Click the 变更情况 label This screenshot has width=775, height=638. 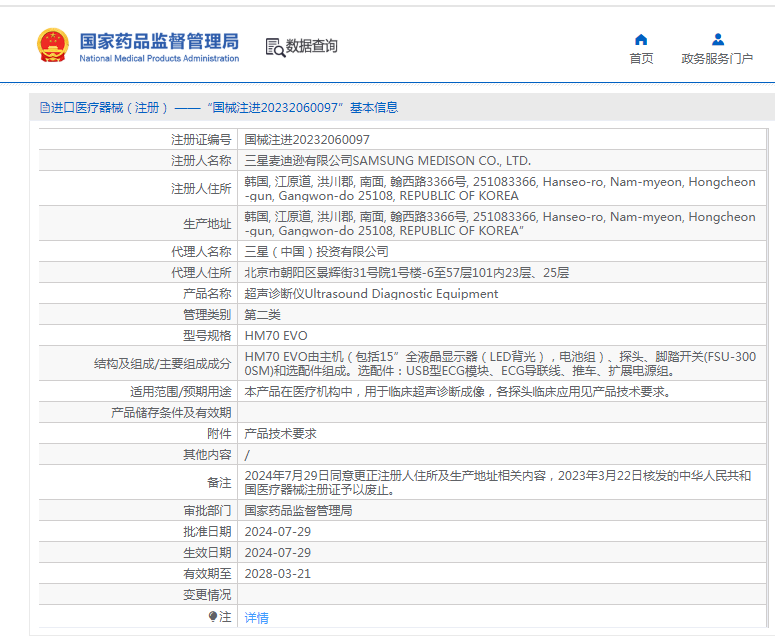click(x=207, y=595)
